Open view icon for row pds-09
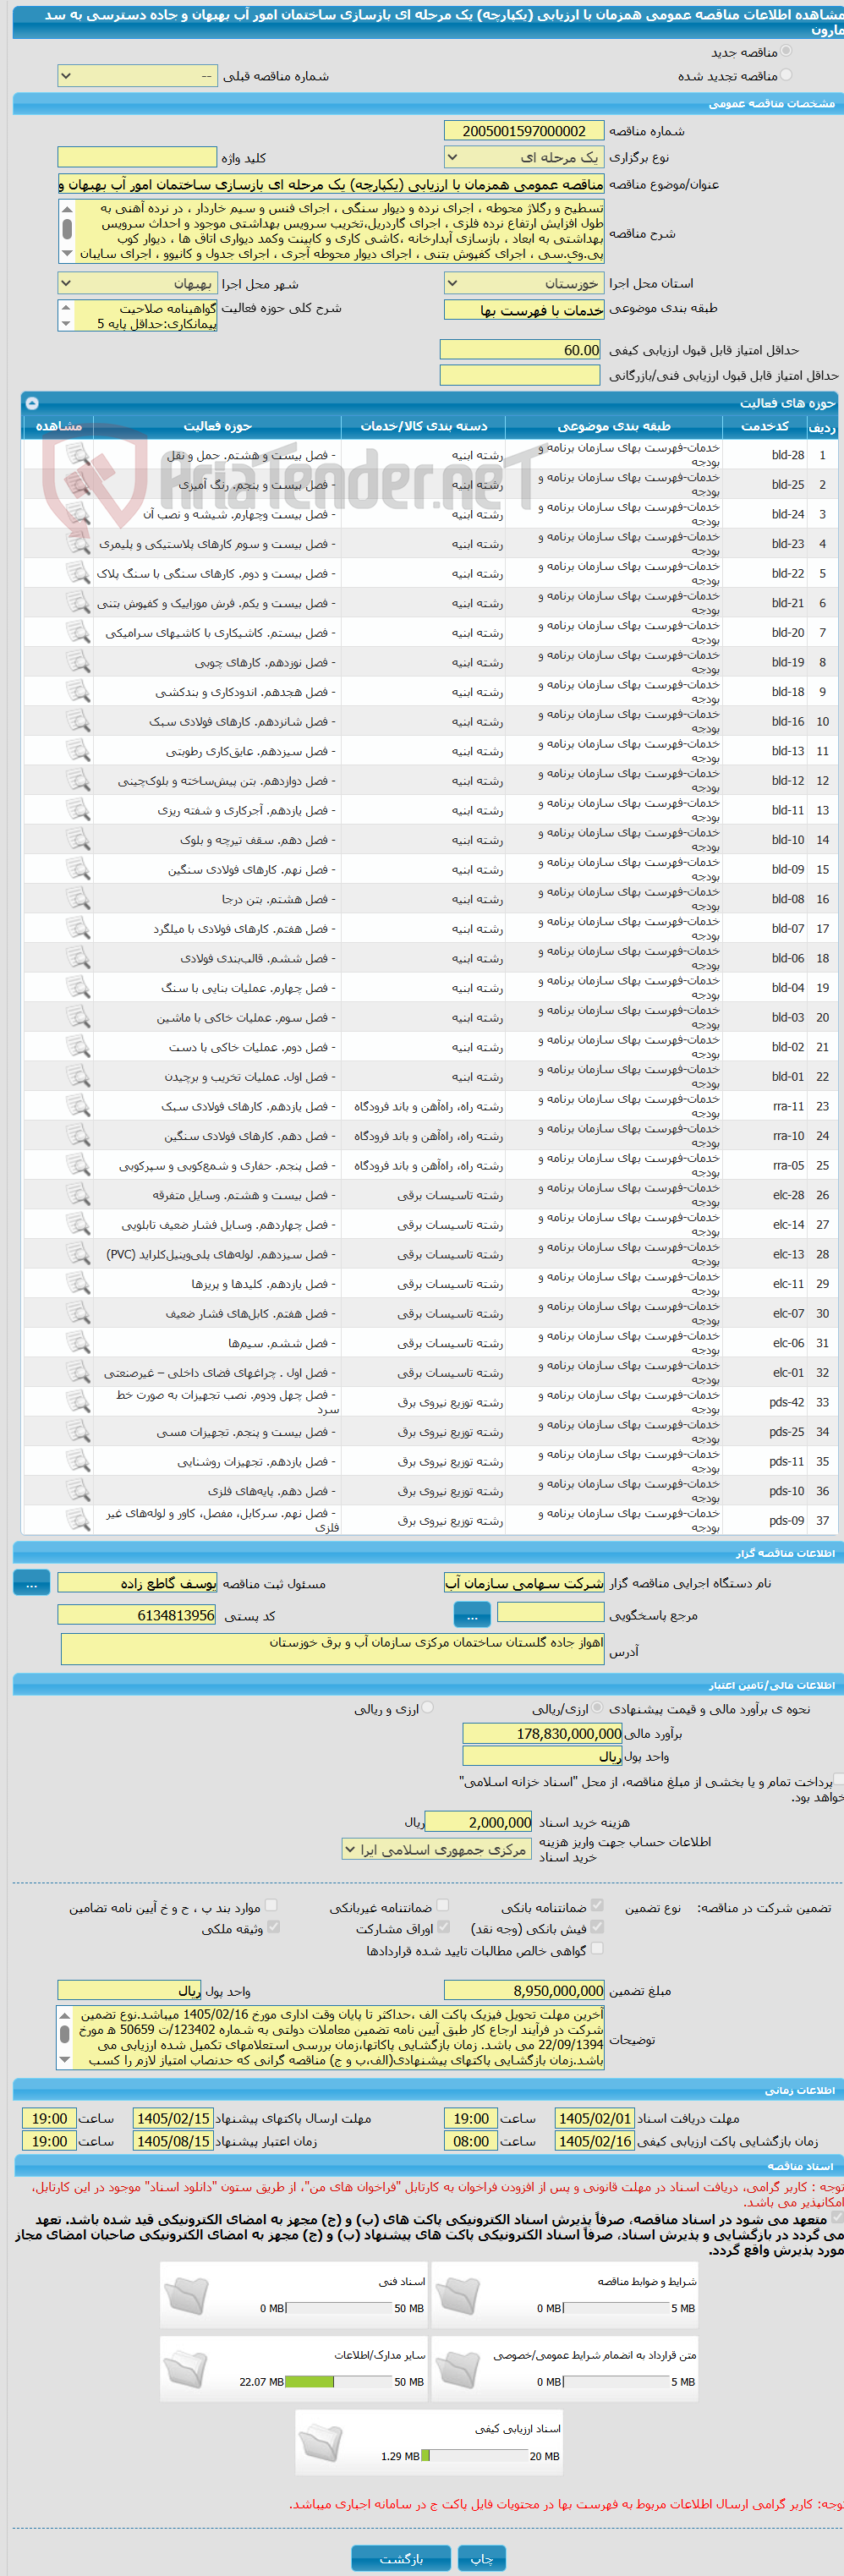 [77, 1521]
